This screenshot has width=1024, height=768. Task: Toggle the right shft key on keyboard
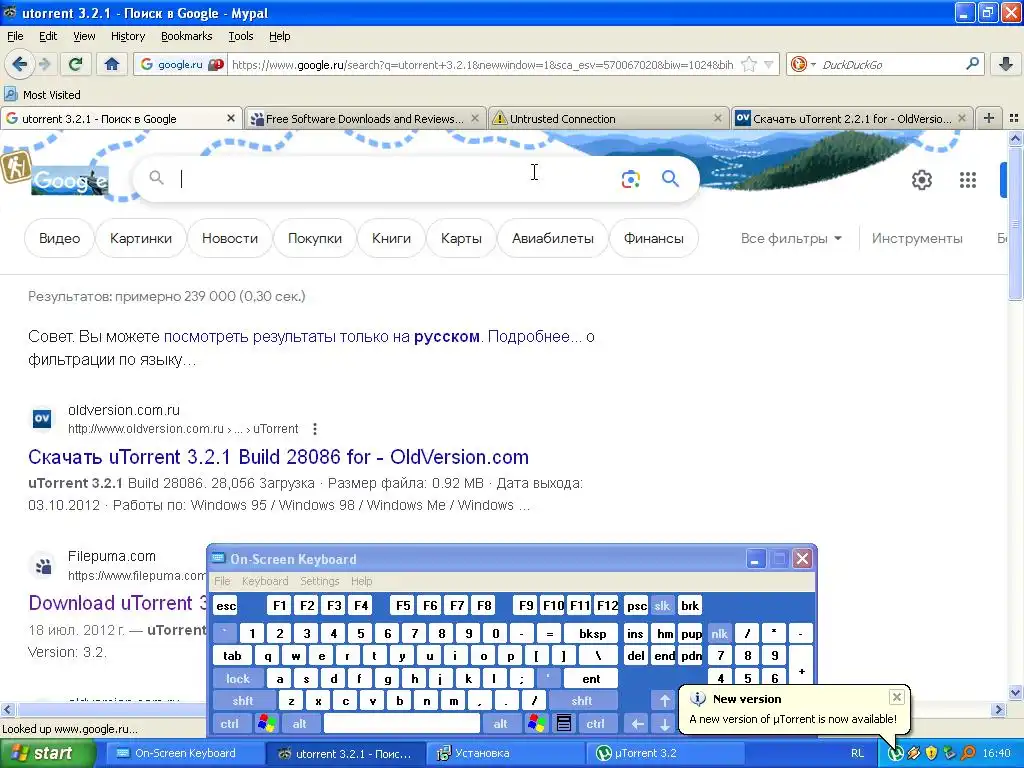pos(582,701)
